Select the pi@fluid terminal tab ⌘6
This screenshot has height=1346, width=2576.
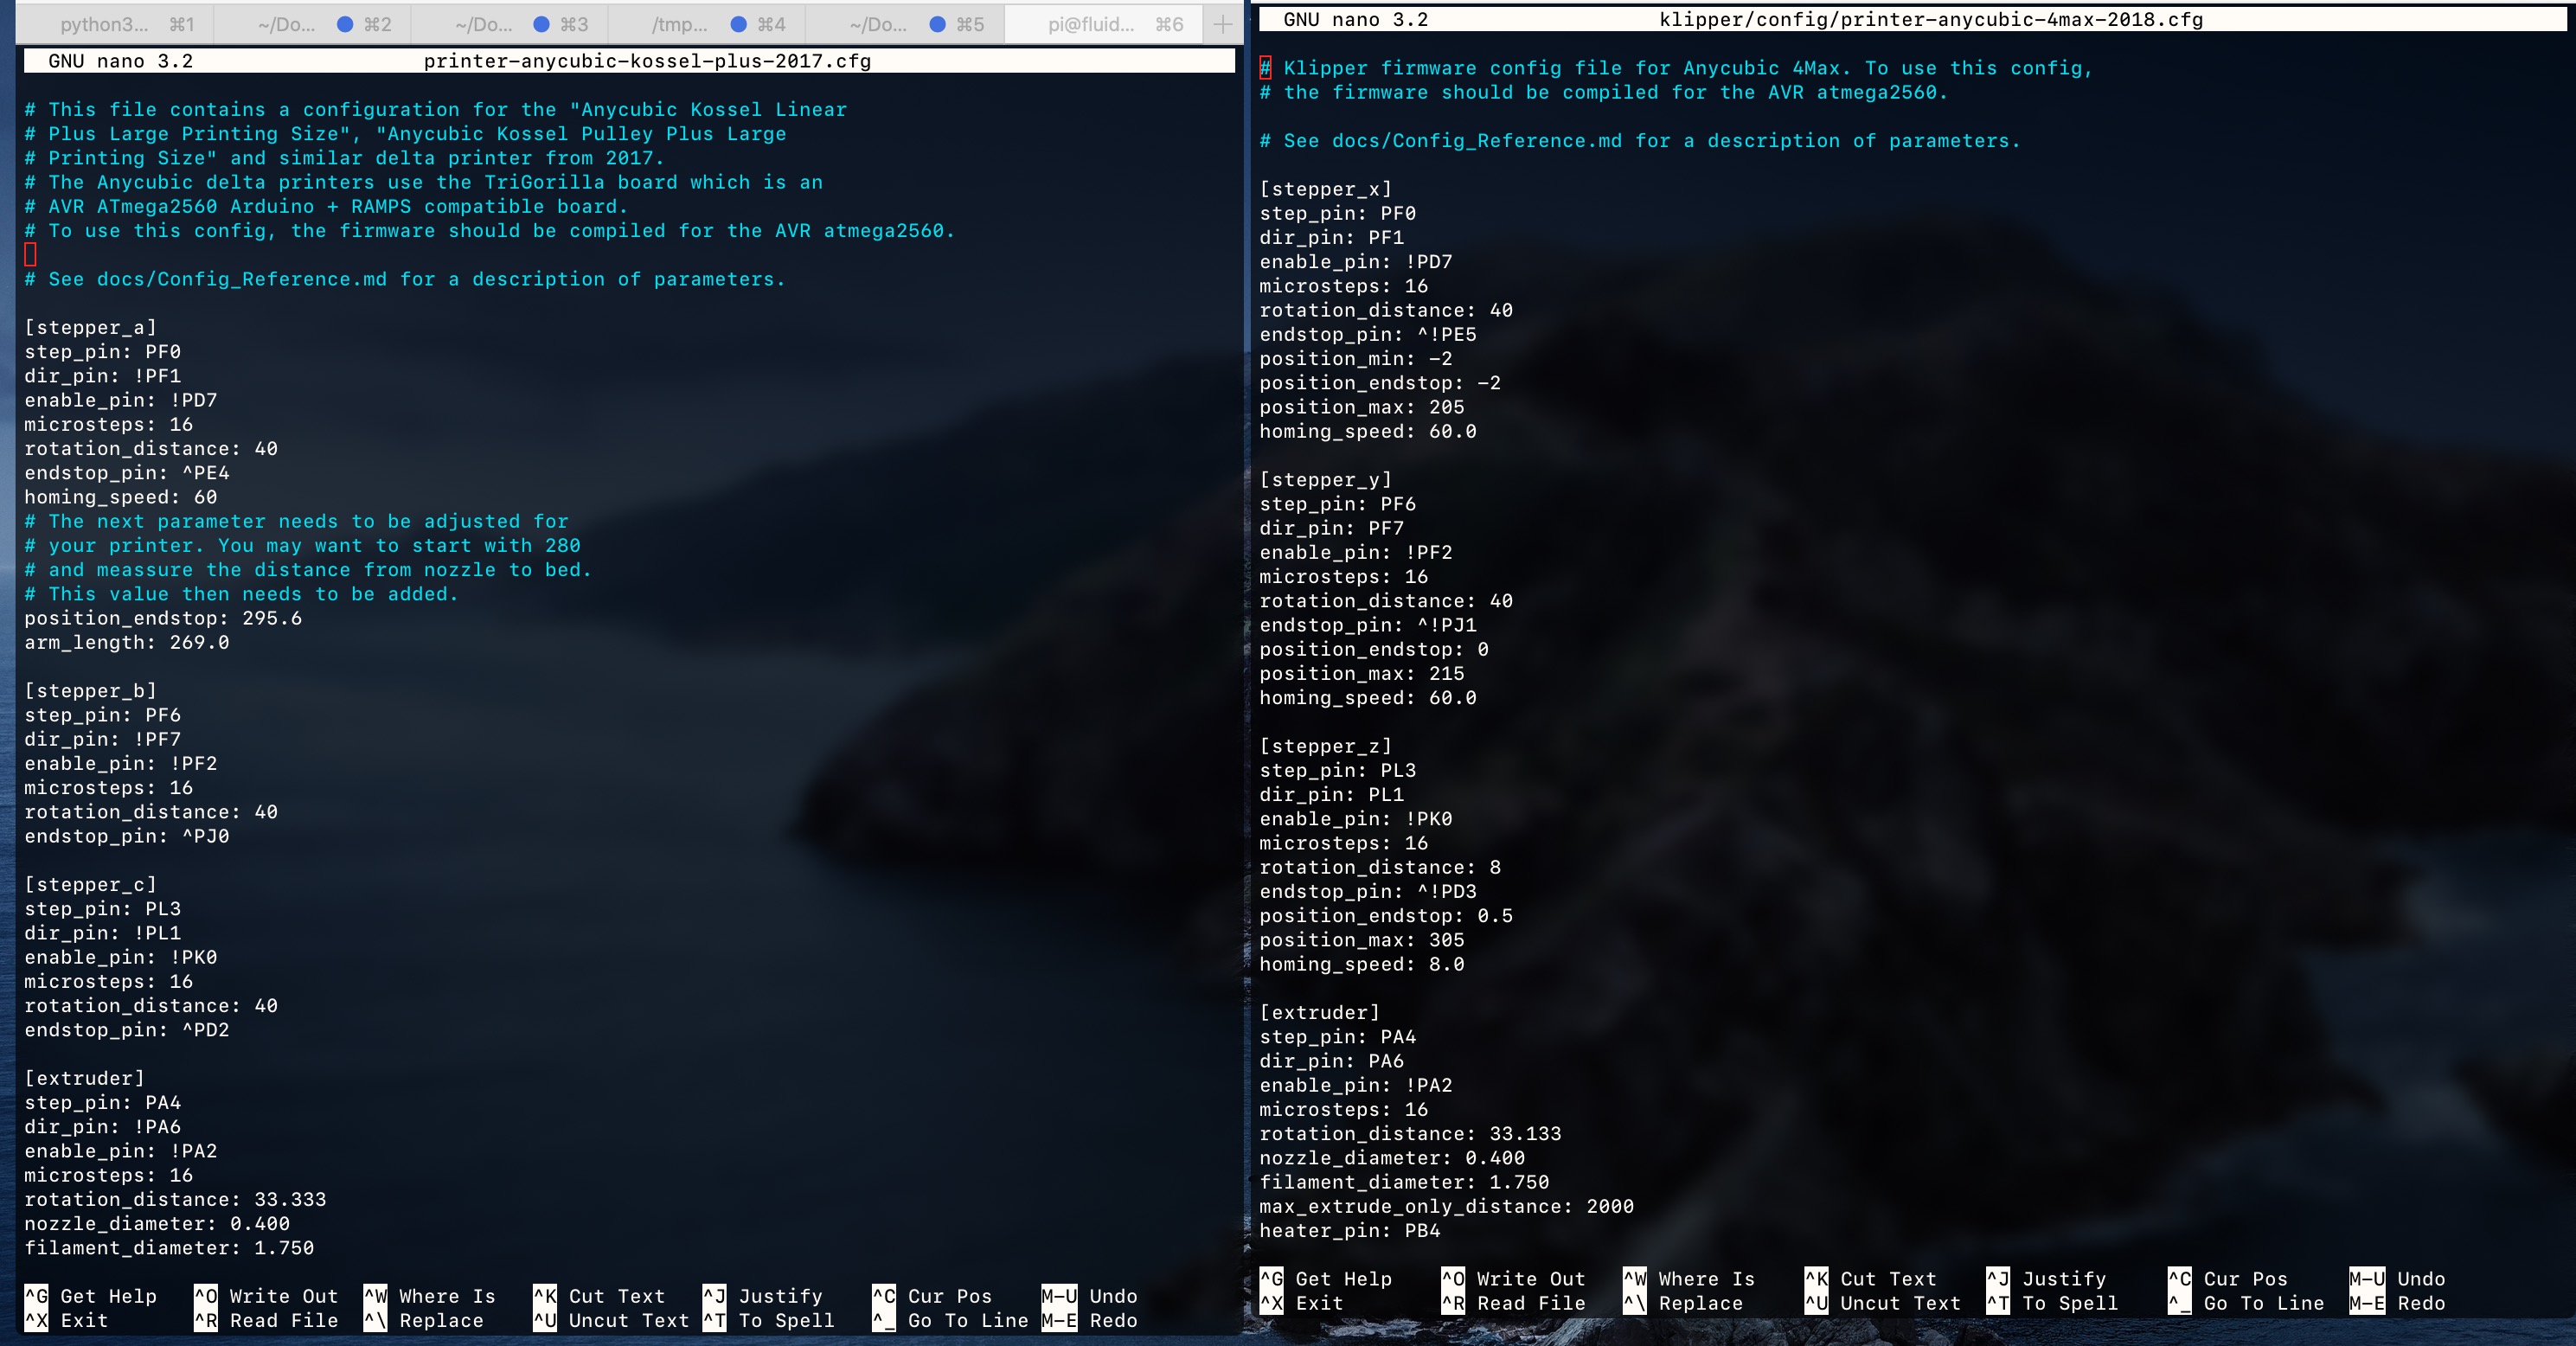point(1103,24)
